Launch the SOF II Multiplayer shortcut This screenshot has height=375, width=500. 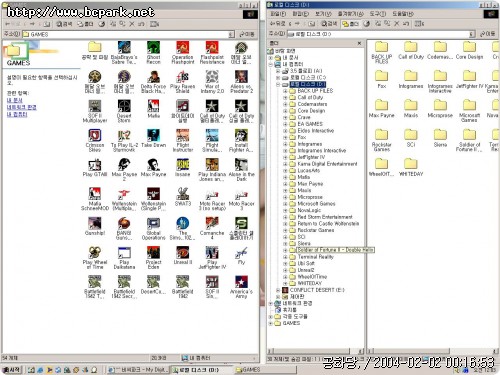[95, 111]
